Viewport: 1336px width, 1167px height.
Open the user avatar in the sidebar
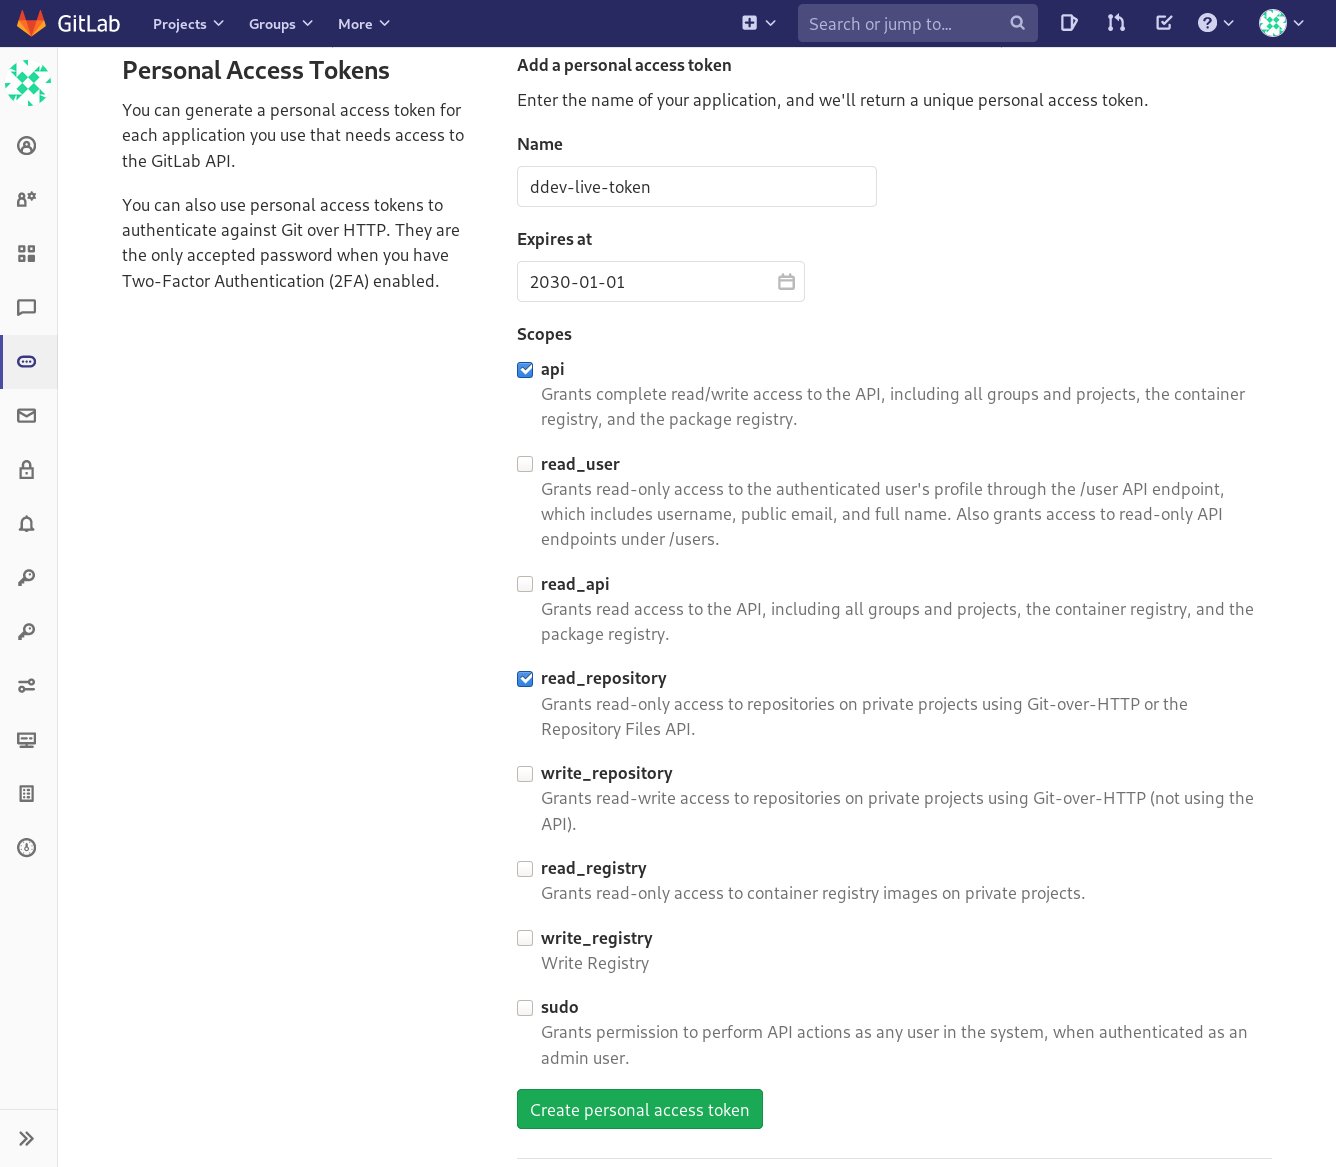click(x=28, y=83)
